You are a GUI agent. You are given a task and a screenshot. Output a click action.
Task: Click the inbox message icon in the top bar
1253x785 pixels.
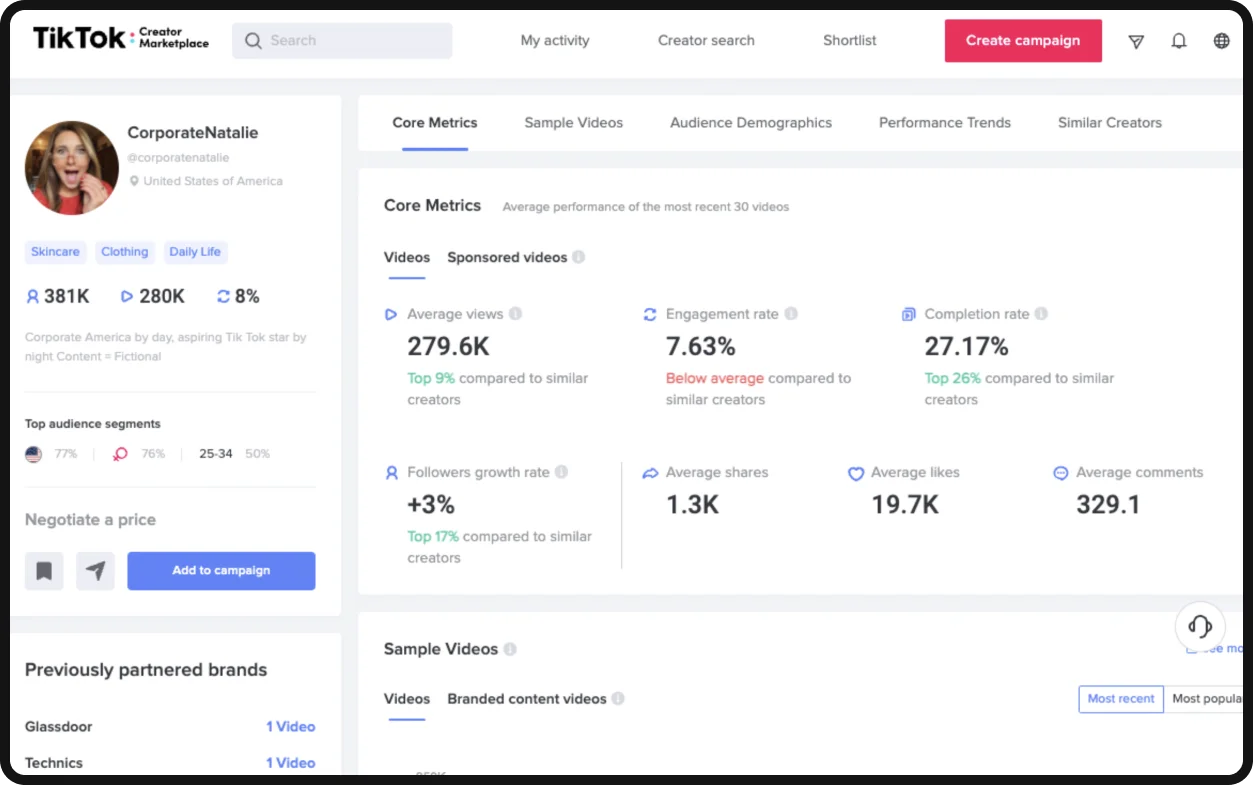pos(1135,40)
